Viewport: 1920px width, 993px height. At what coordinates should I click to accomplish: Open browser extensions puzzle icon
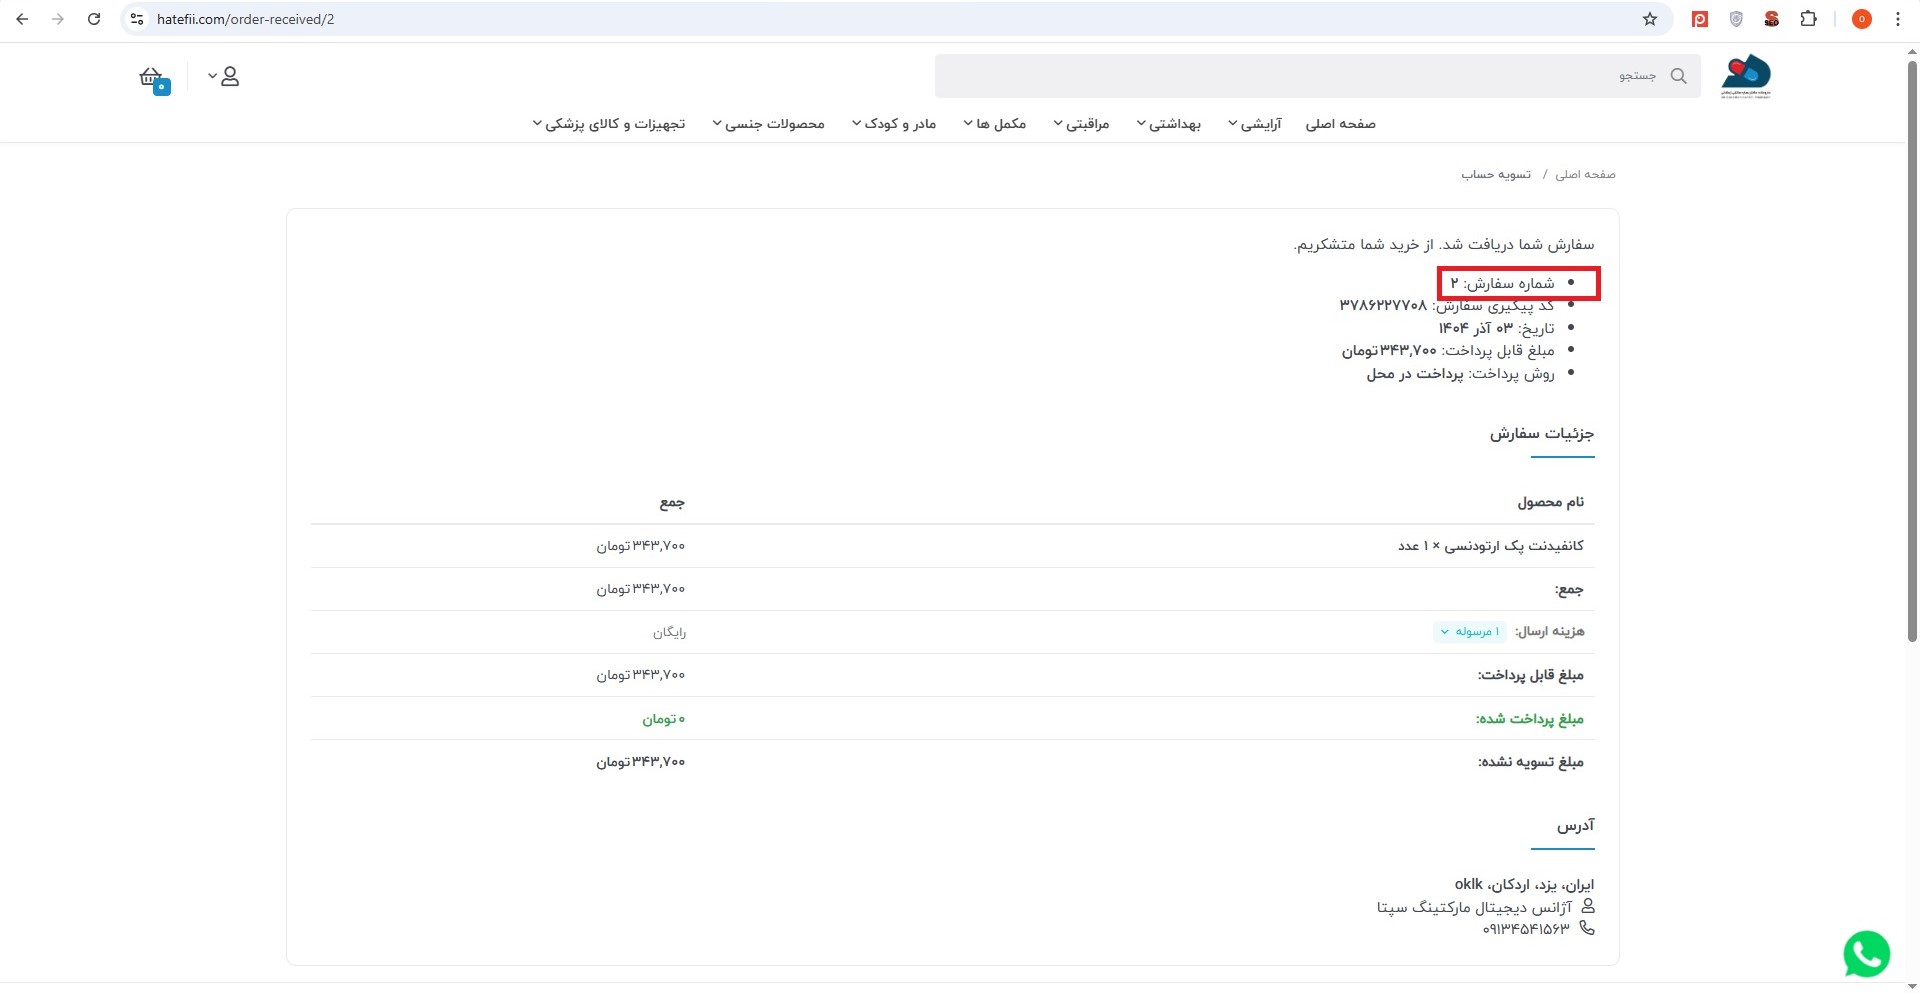(x=1808, y=19)
